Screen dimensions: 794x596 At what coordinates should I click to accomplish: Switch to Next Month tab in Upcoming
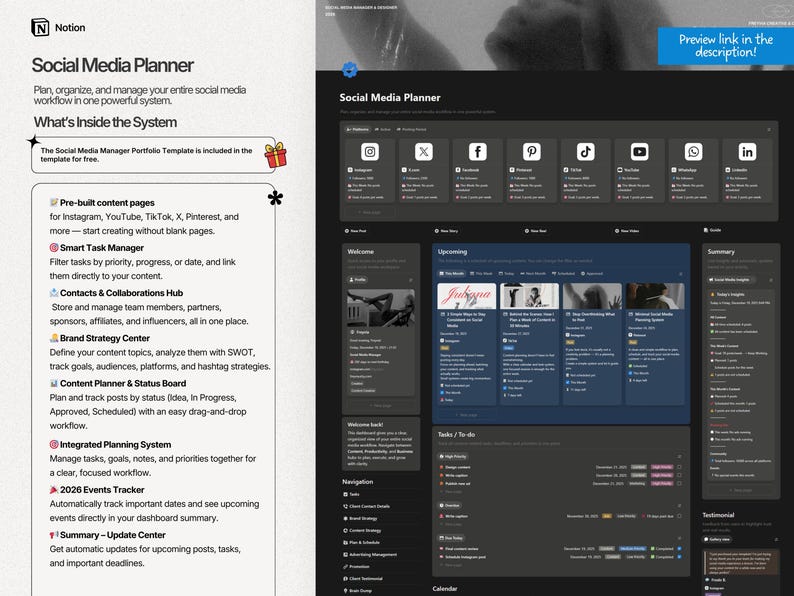tap(533, 273)
